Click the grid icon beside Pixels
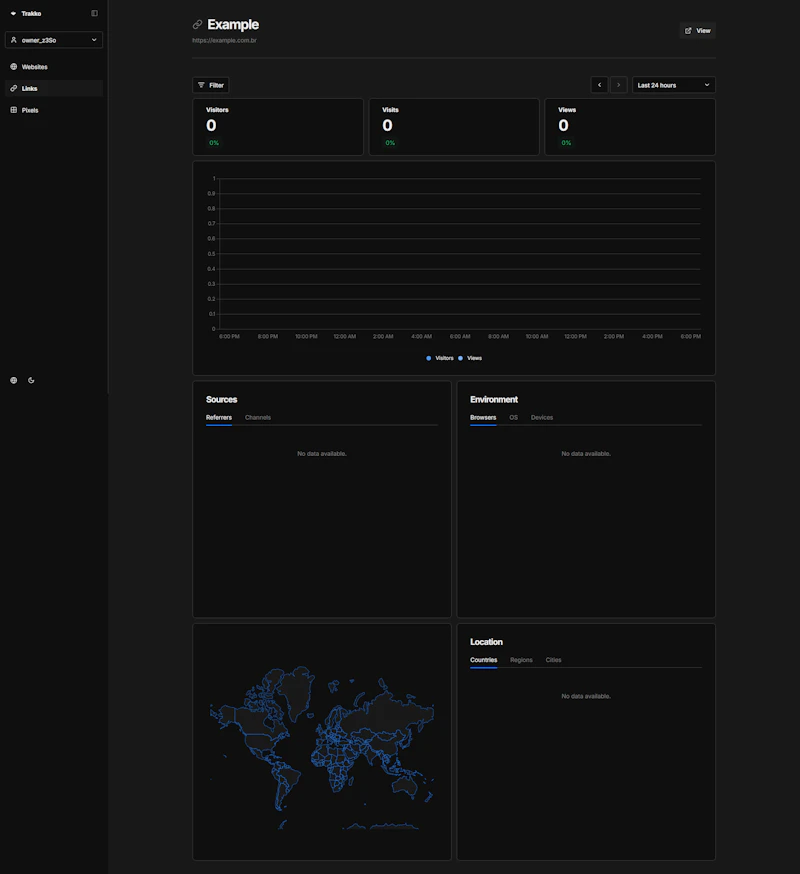The image size is (800, 874). tap(14, 110)
